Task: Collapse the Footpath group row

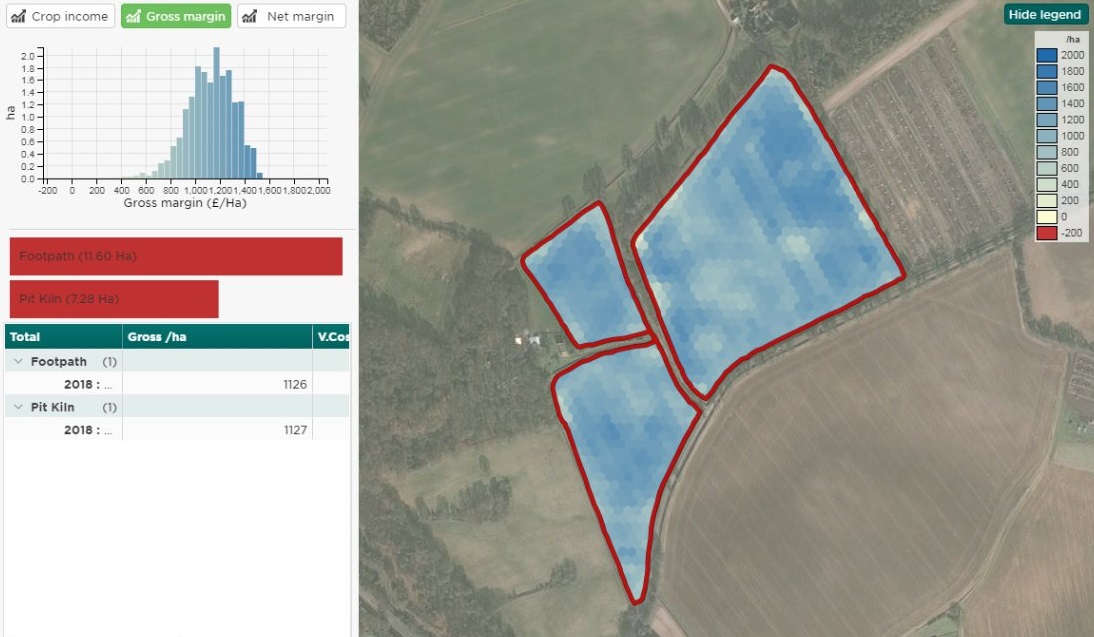Action: pyautogui.click(x=18, y=361)
